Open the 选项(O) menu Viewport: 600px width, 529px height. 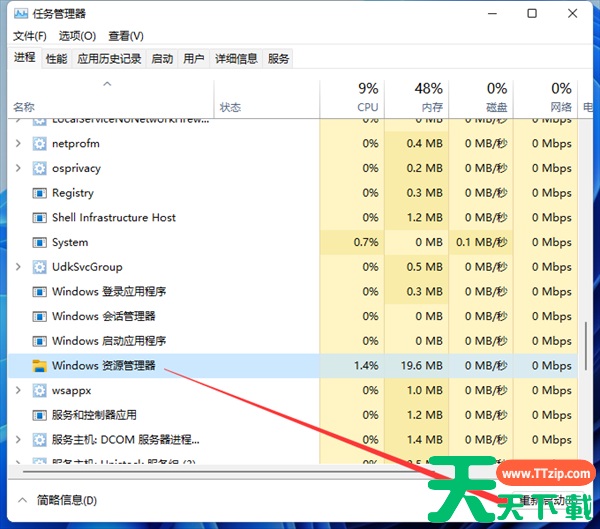coord(77,36)
